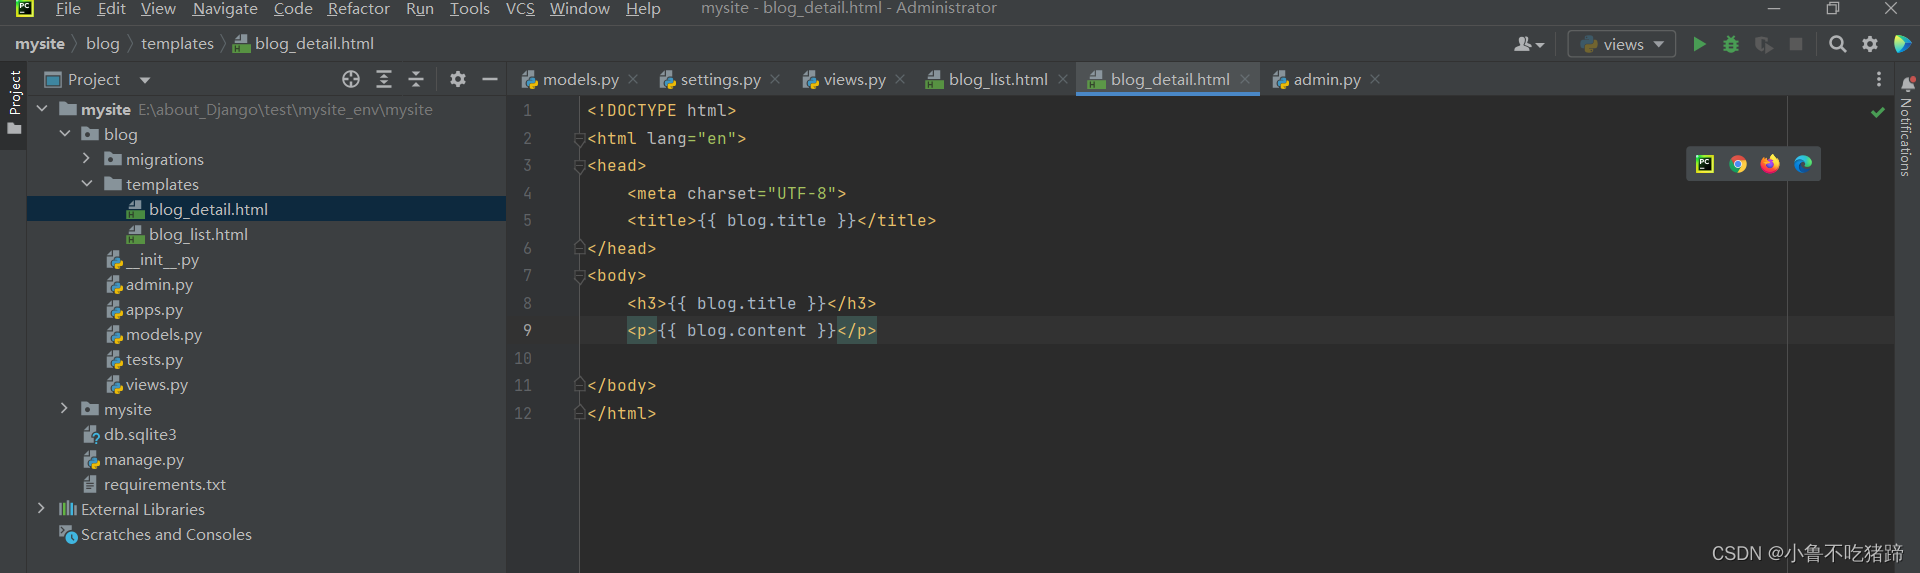Open IDE settings gear in top toolbar
This screenshot has width=1920, height=573.
tap(1870, 44)
